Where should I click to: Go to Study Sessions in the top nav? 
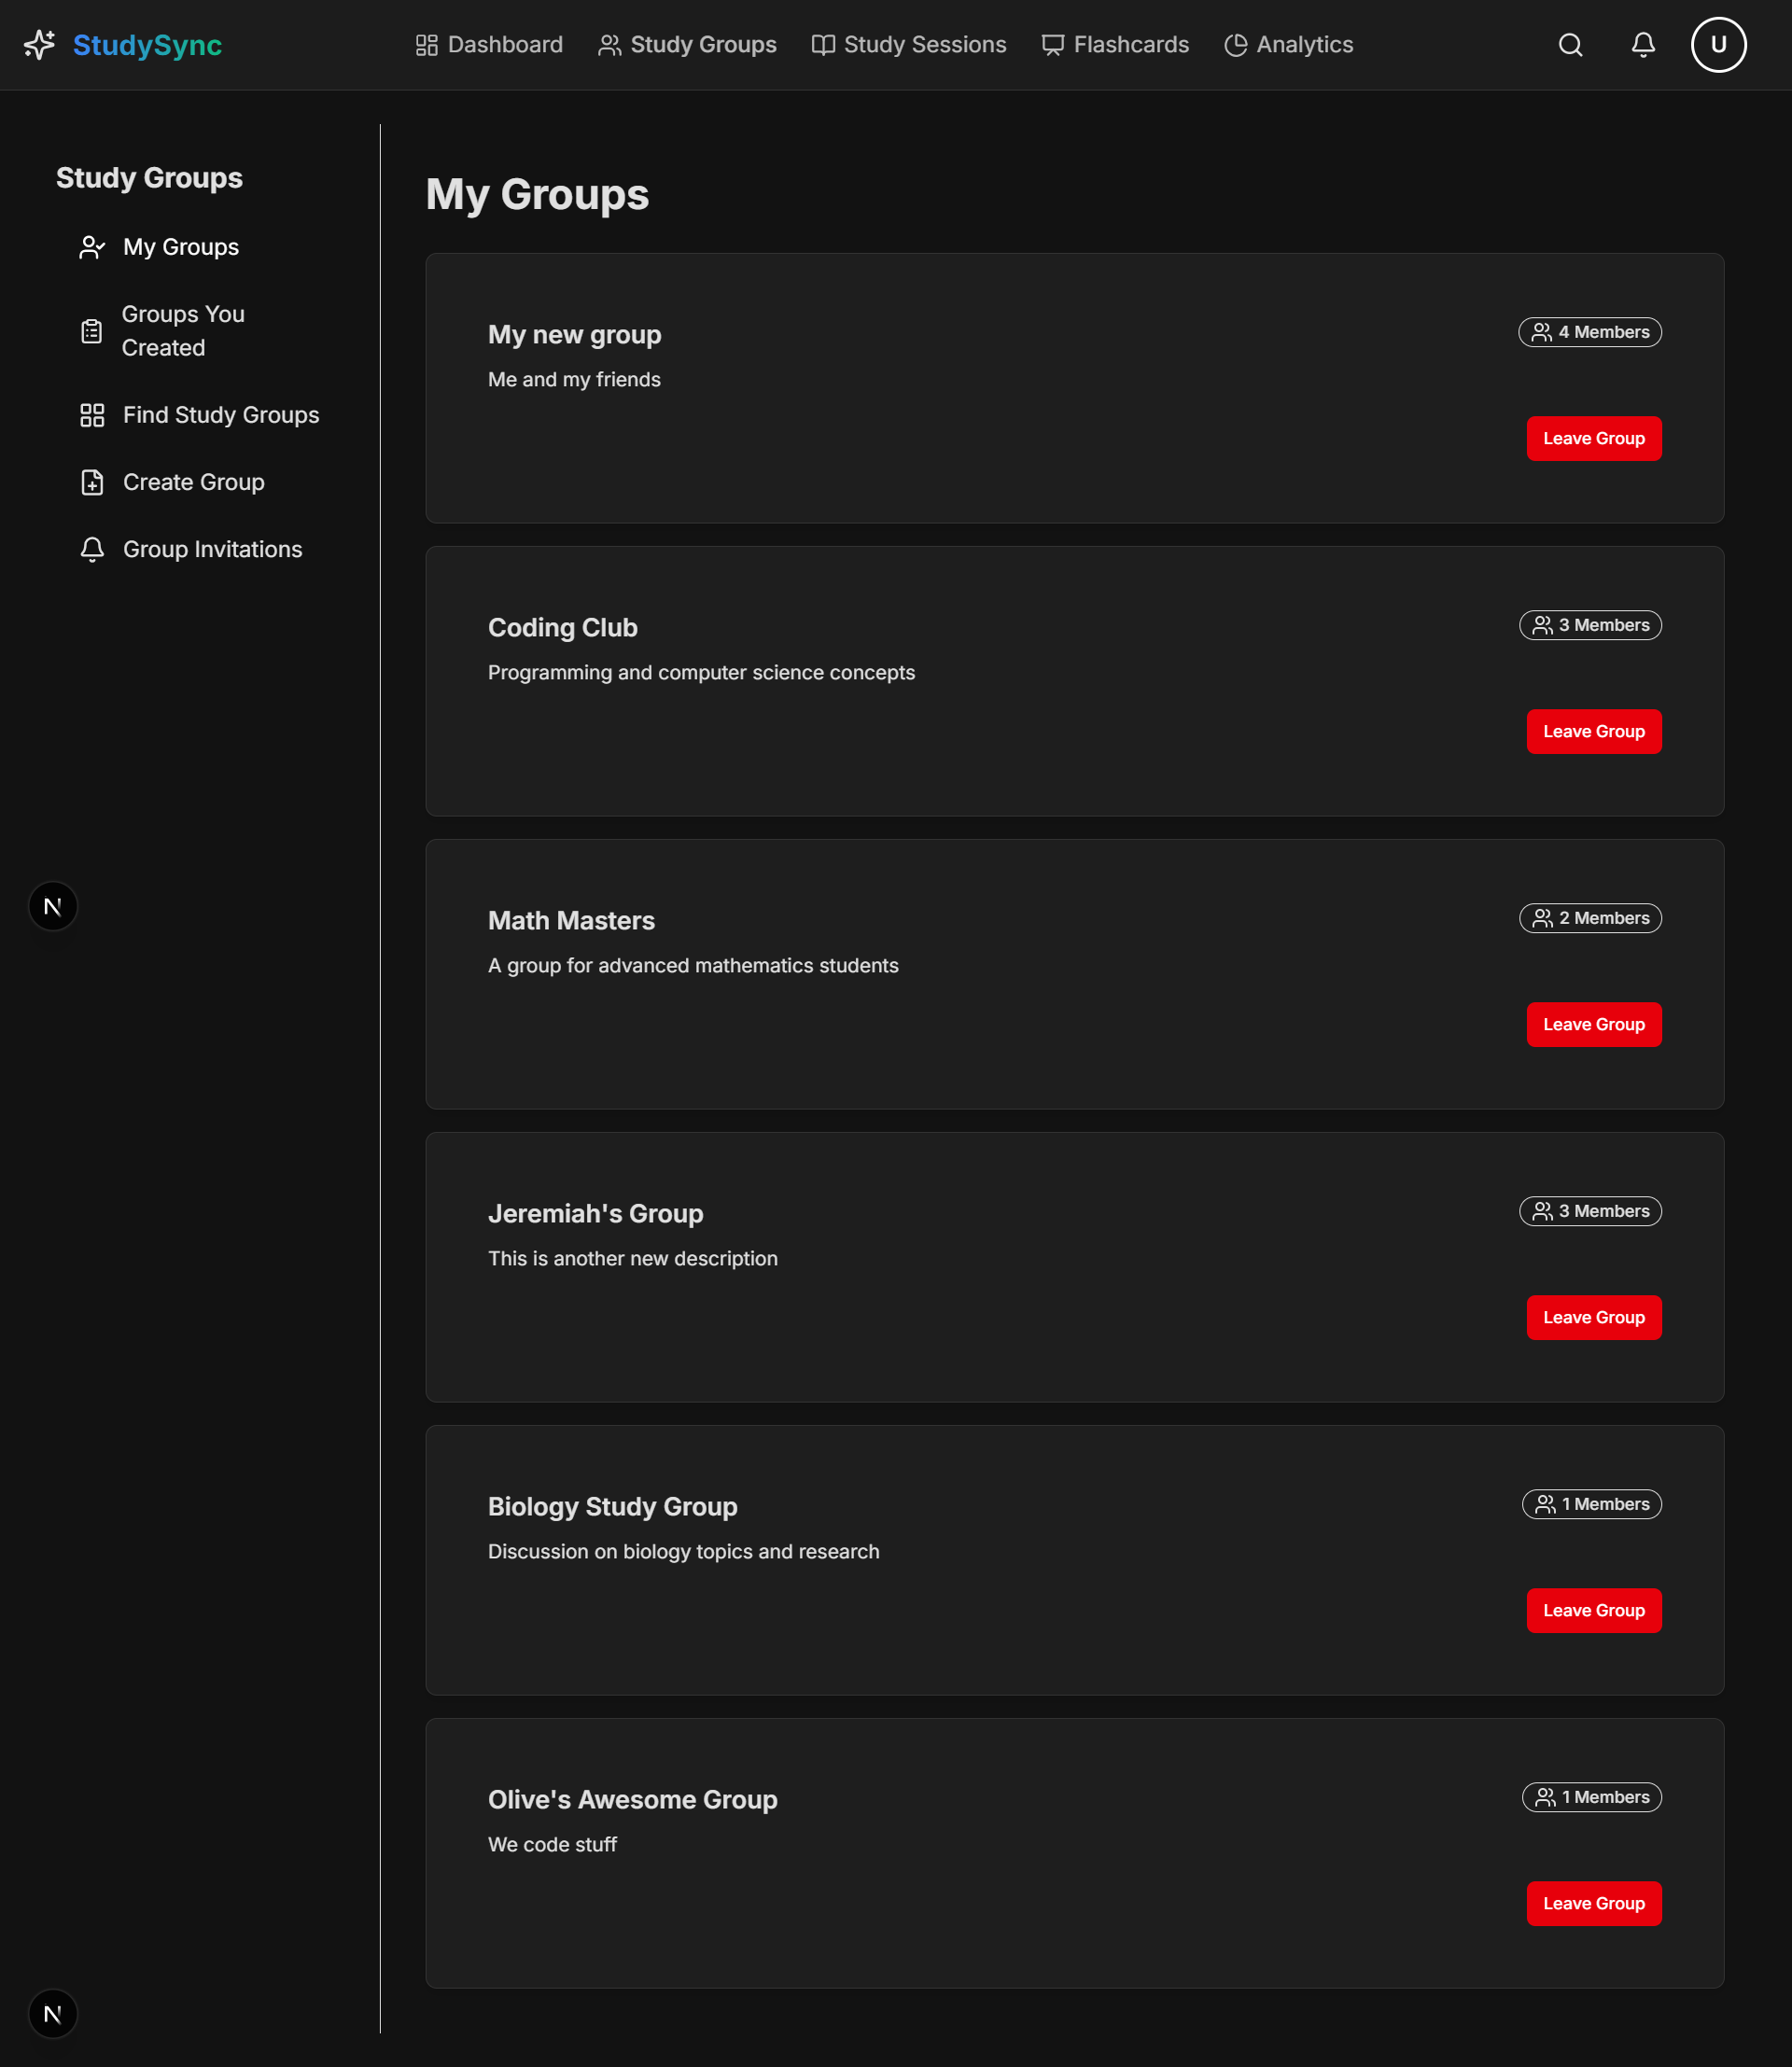pos(908,45)
